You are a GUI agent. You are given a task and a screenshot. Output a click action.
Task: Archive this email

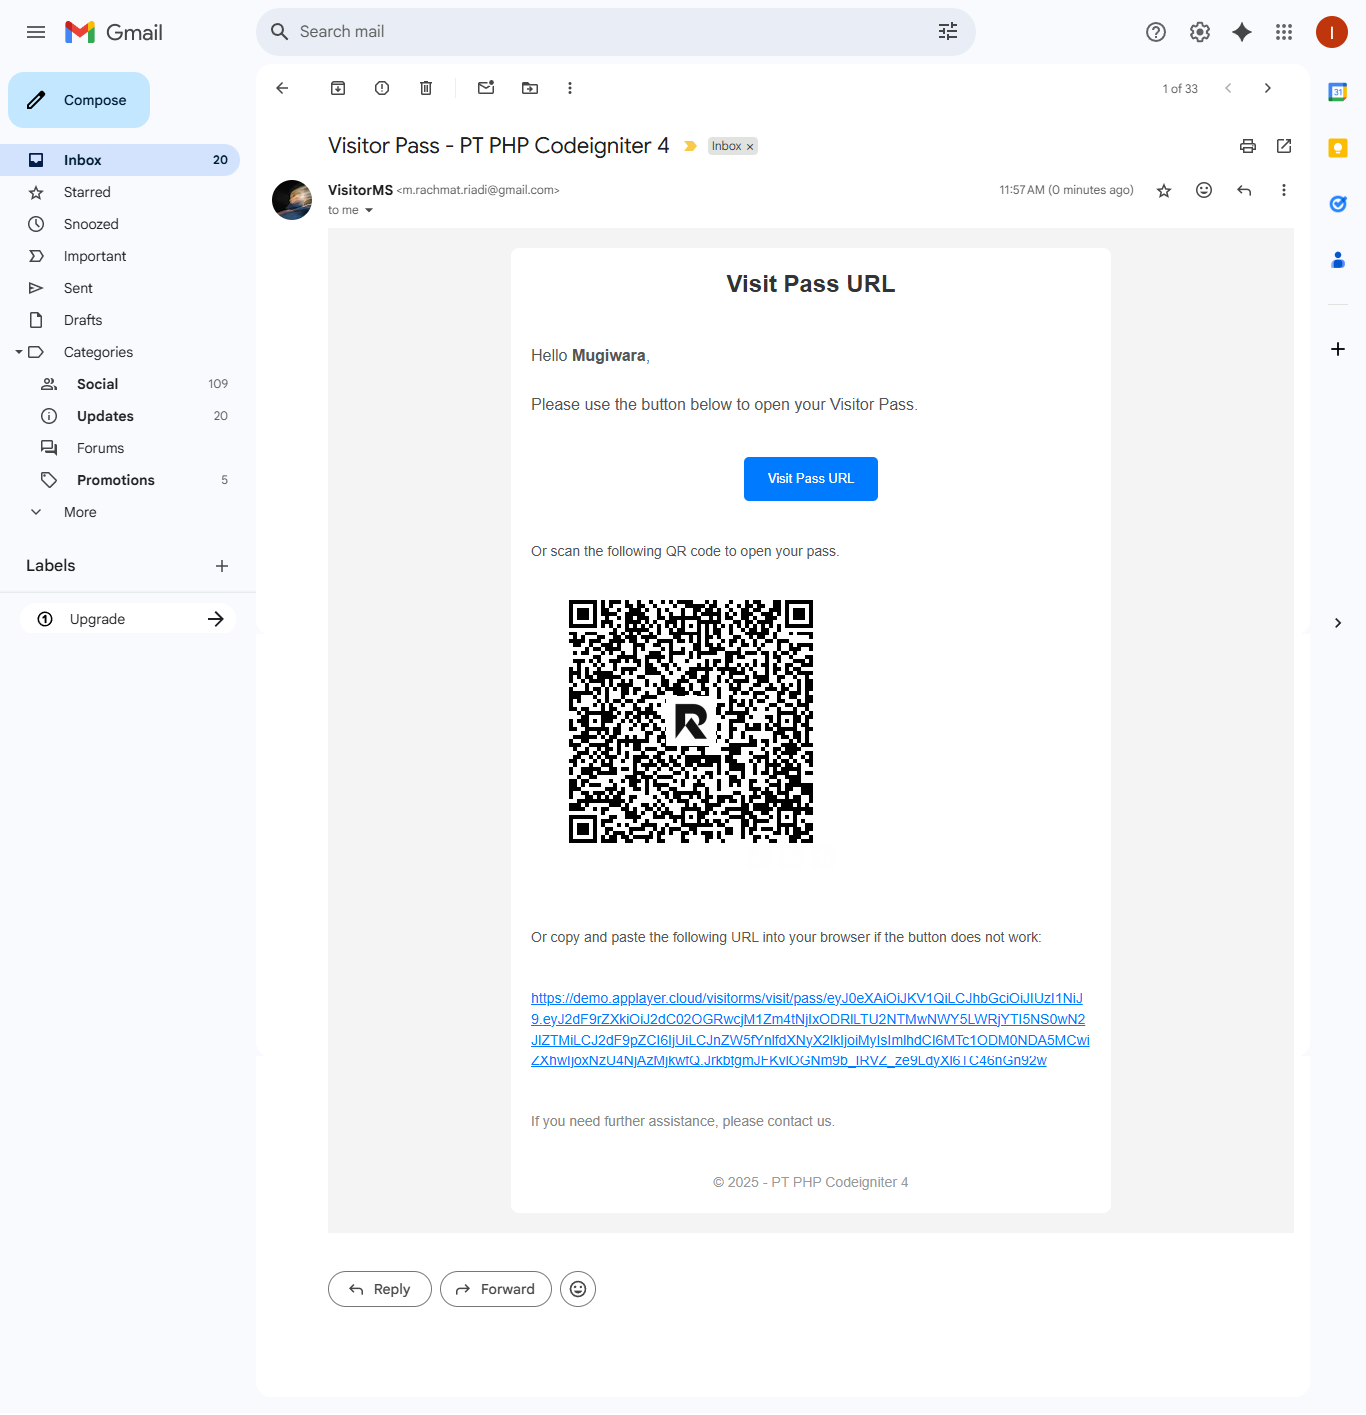tap(338, 88)
